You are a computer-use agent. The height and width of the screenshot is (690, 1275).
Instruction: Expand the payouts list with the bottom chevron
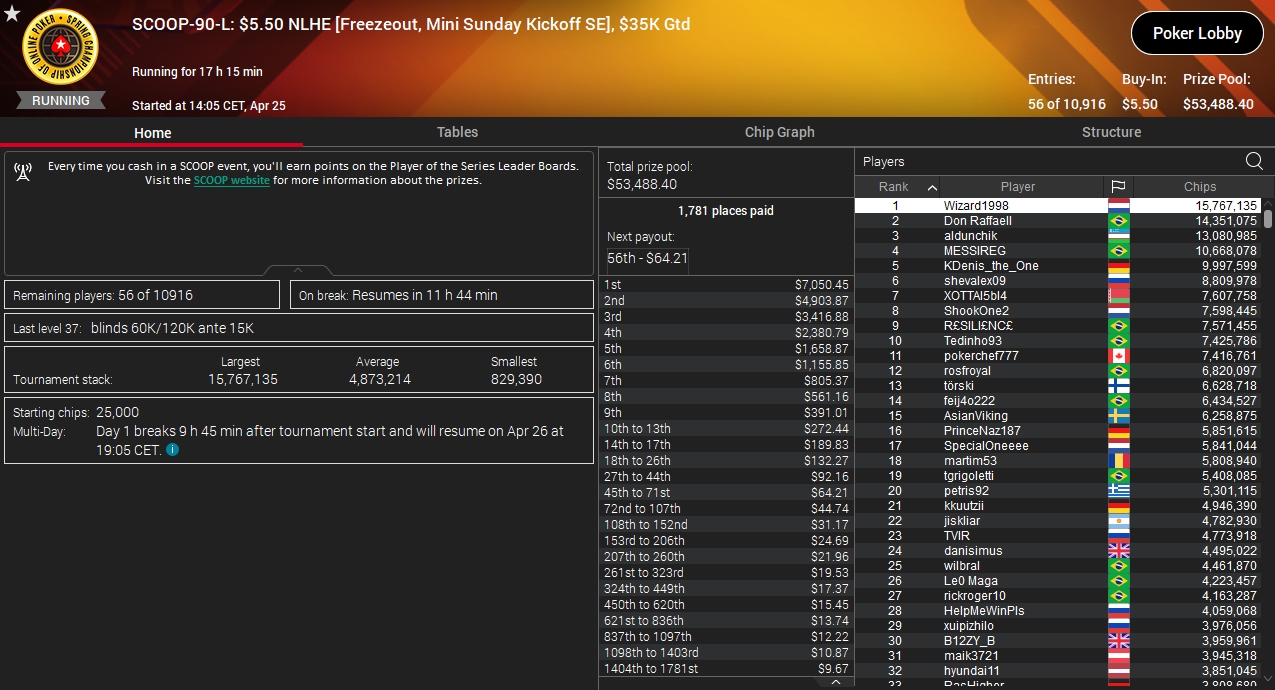835,682
